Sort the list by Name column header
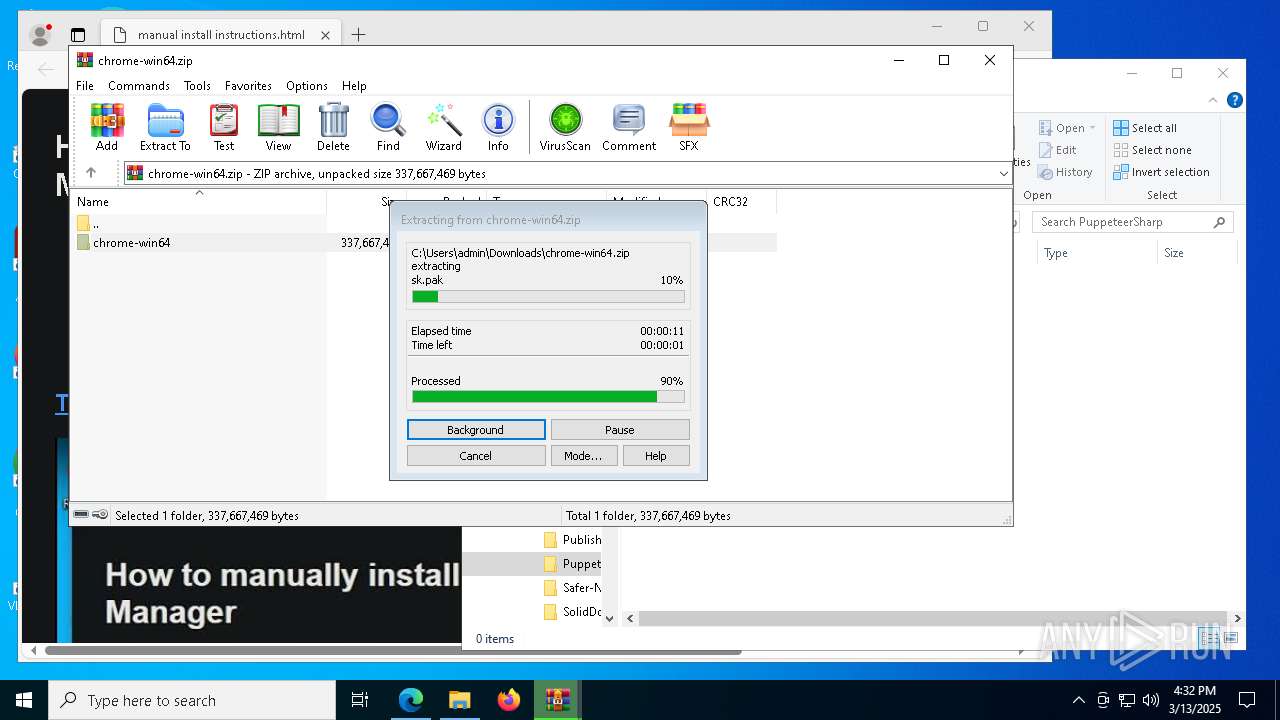 point(199,202)
